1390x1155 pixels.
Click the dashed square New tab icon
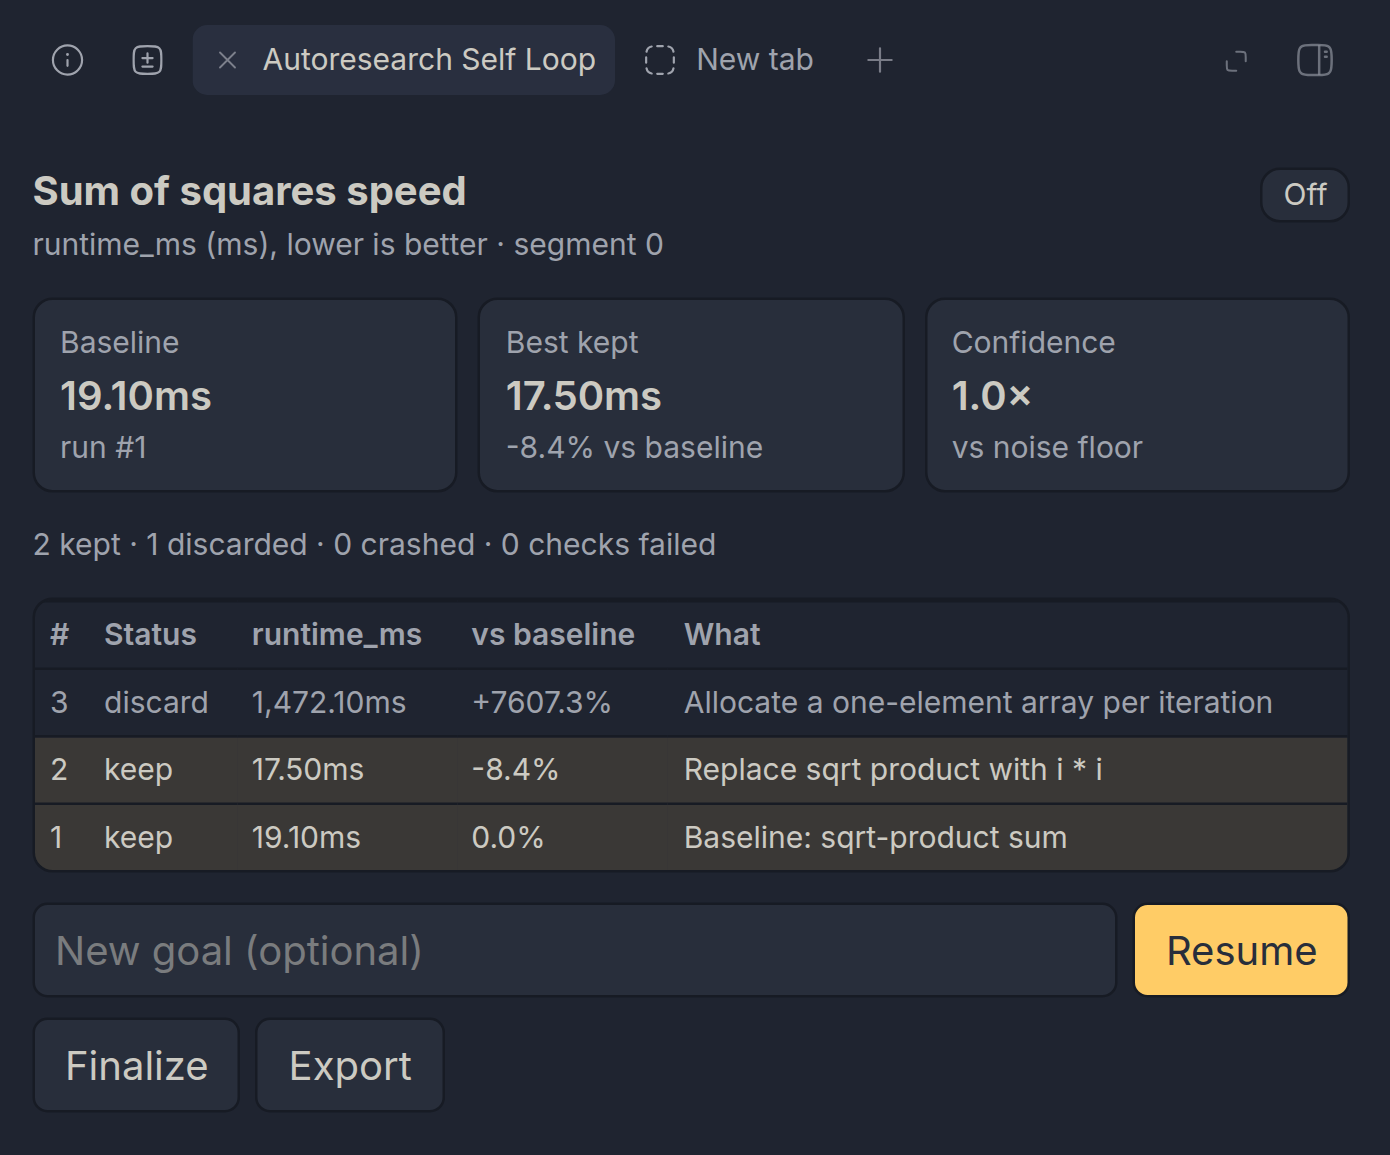point(660,60)
